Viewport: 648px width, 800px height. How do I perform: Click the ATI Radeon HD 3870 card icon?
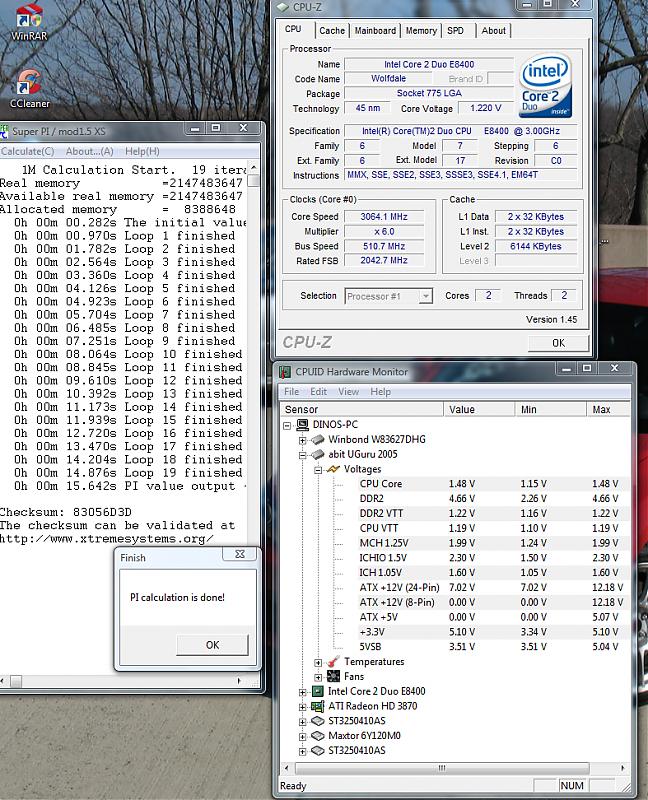pyautogui.click(x=318, y=706)
